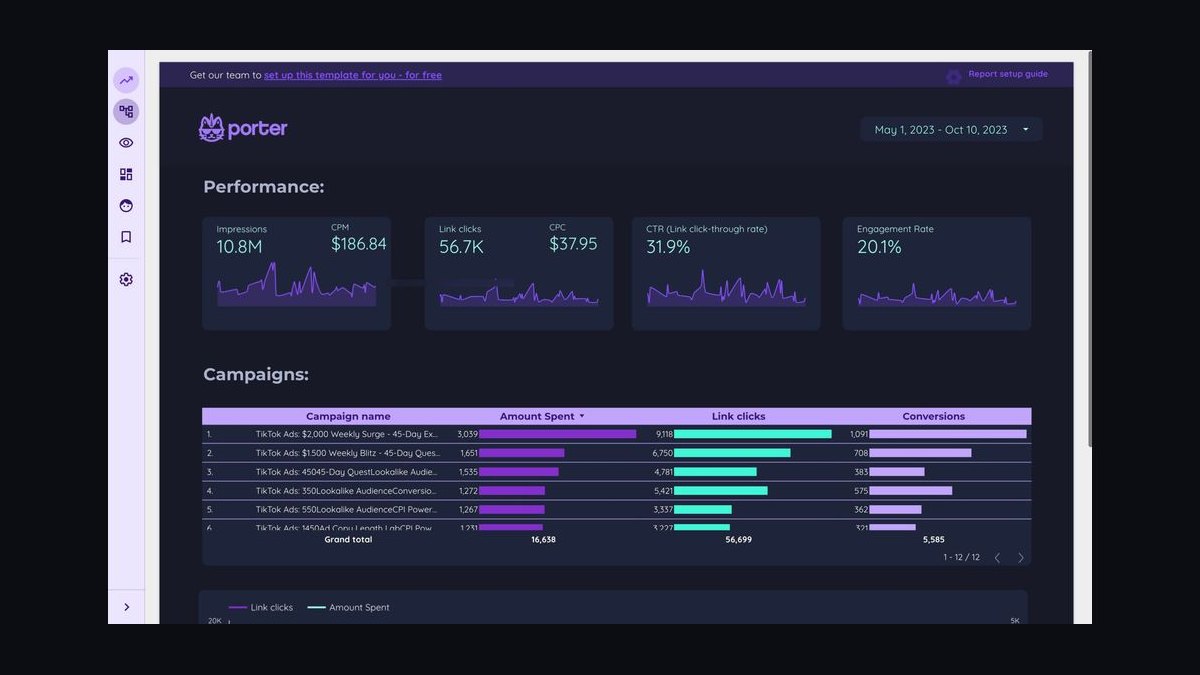This screenshot has height=675, width=1200.
Task: Click the purple Link clicks legend swatch
Action: [x=238, y=608]
